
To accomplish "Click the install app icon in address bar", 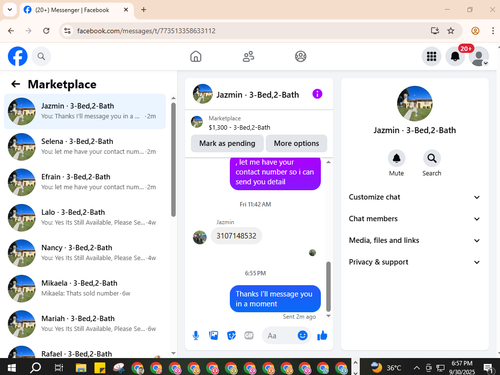I will [x=435, y=31].
